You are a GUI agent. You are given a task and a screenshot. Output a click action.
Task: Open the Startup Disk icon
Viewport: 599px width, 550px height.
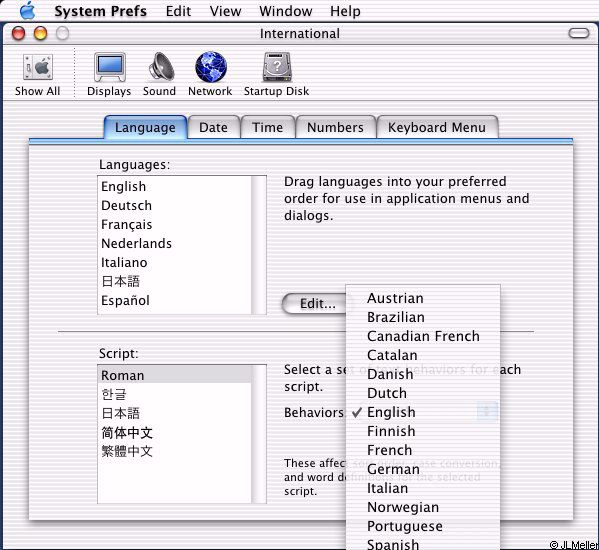[x=277, y=67]
